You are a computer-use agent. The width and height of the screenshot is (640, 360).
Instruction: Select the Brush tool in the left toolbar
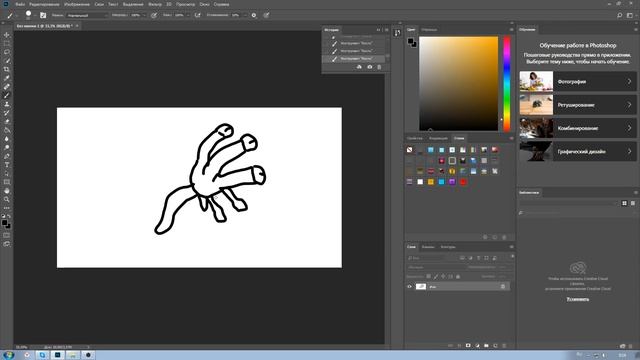[x=7, y=95]
